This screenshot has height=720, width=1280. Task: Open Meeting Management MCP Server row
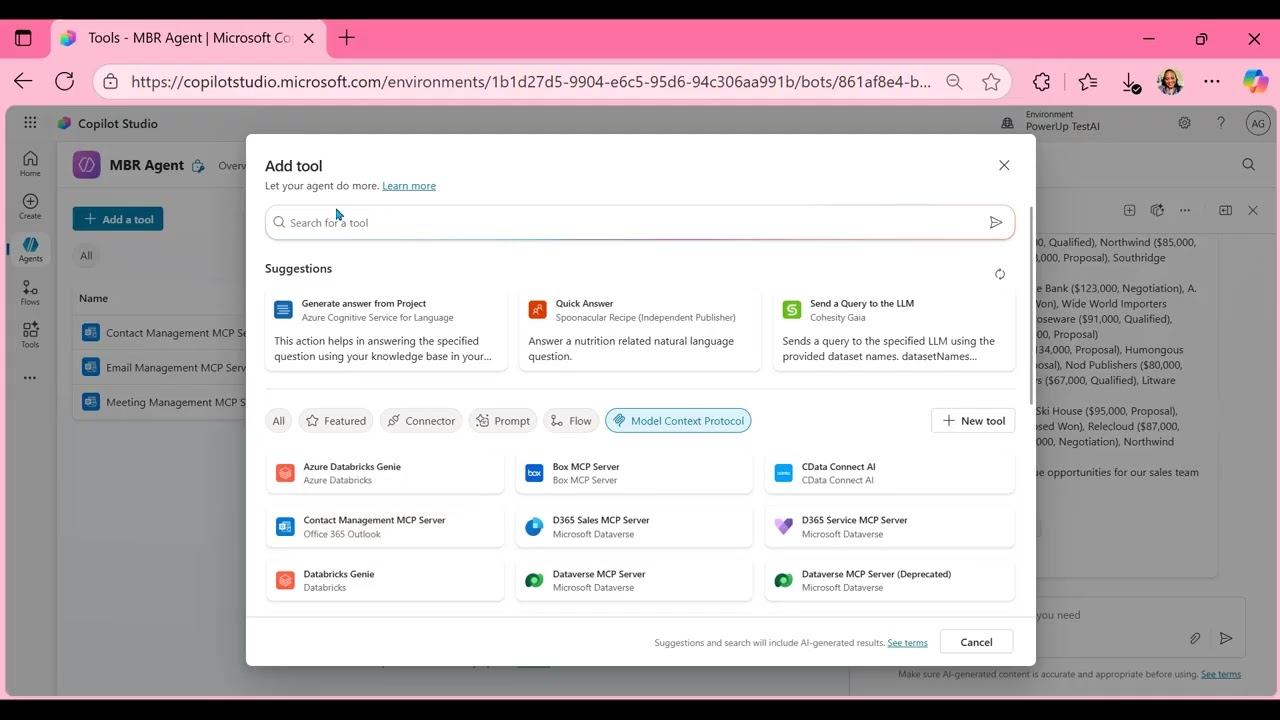click(x=164, y=402)
